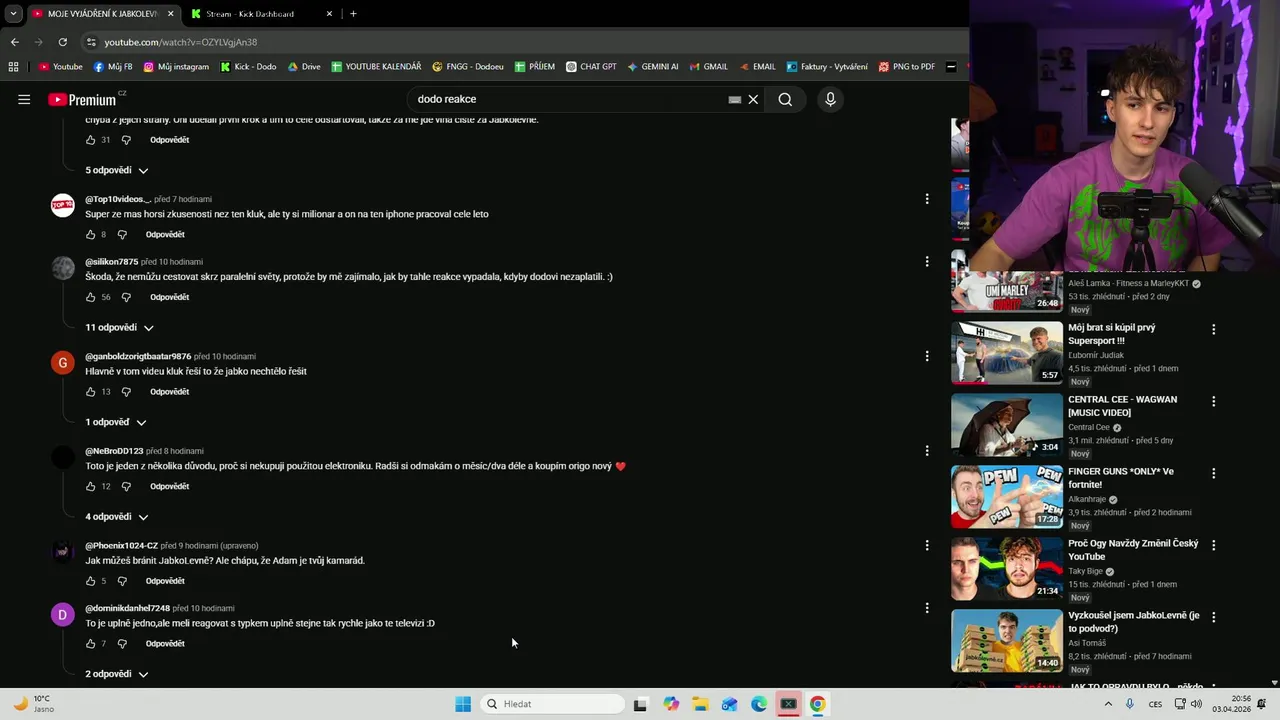This screenshot has height=720, width=1280.
Task: Open the CHAT GPT bookmark
Action: click(591, 67)
